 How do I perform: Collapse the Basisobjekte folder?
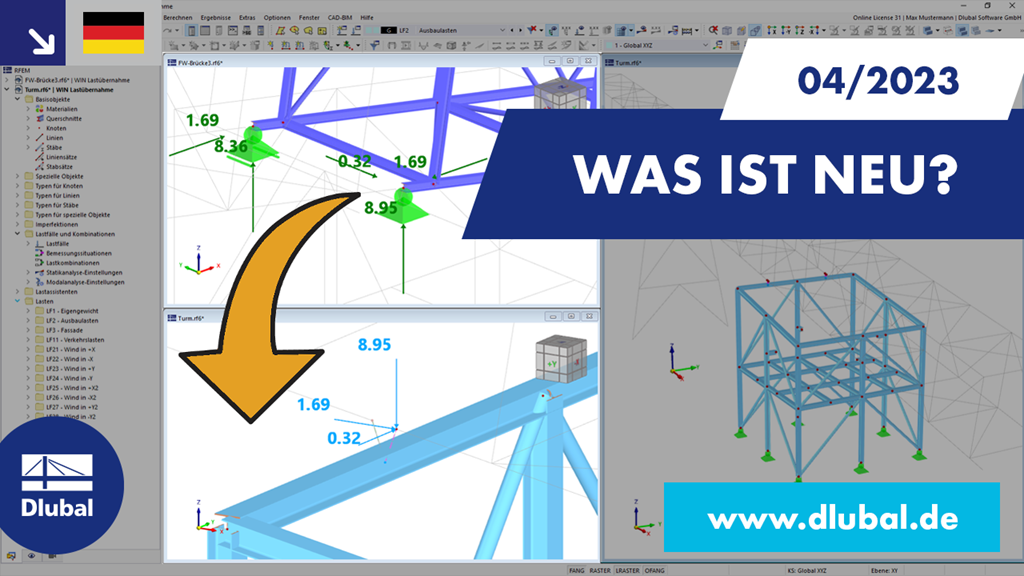18,99
